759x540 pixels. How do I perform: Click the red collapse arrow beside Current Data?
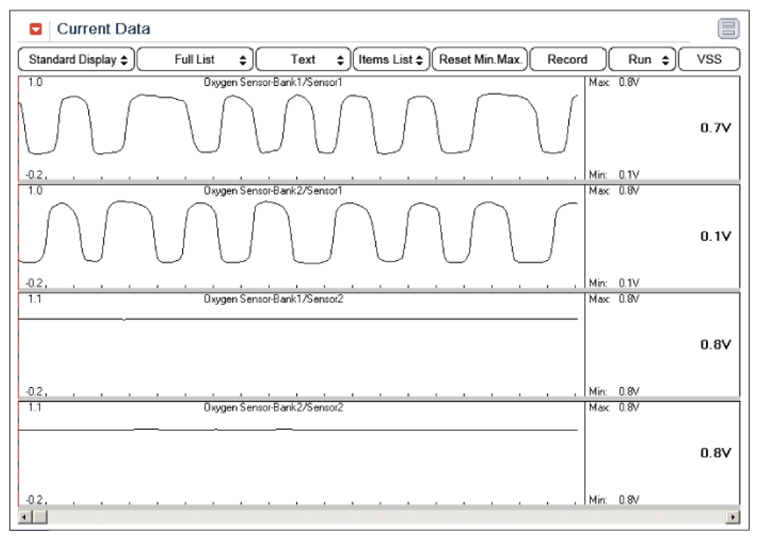point(35,29)
